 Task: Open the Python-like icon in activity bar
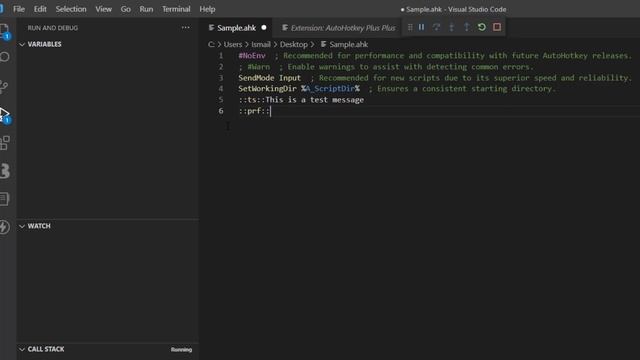point(5,171)
